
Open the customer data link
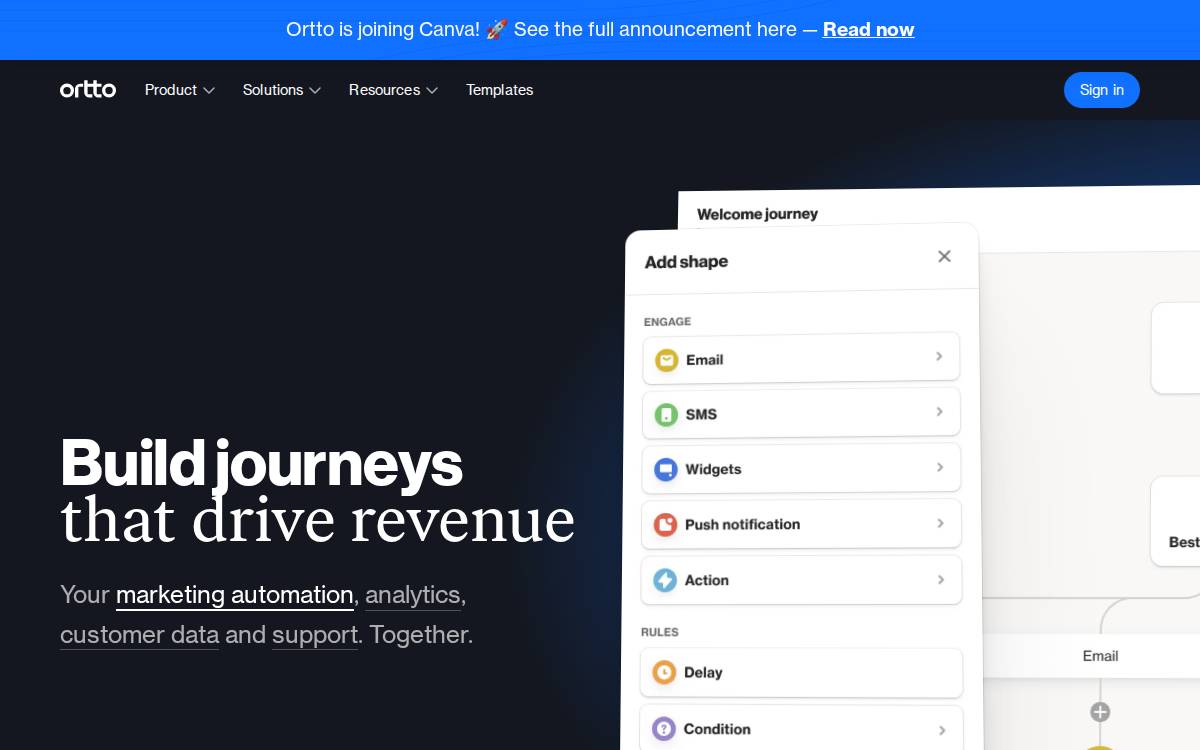coord(139,635)
